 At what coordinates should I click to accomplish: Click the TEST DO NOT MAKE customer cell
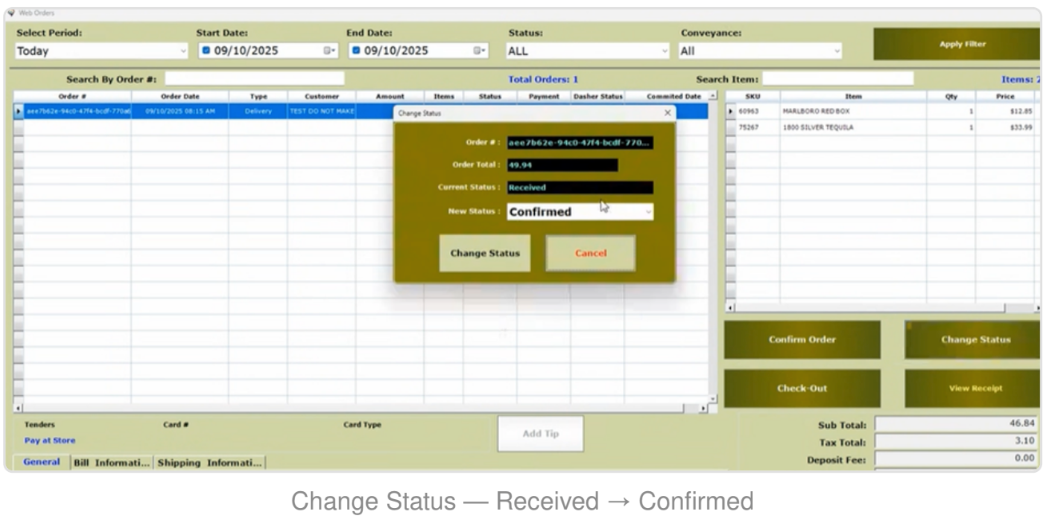[322, 111]
